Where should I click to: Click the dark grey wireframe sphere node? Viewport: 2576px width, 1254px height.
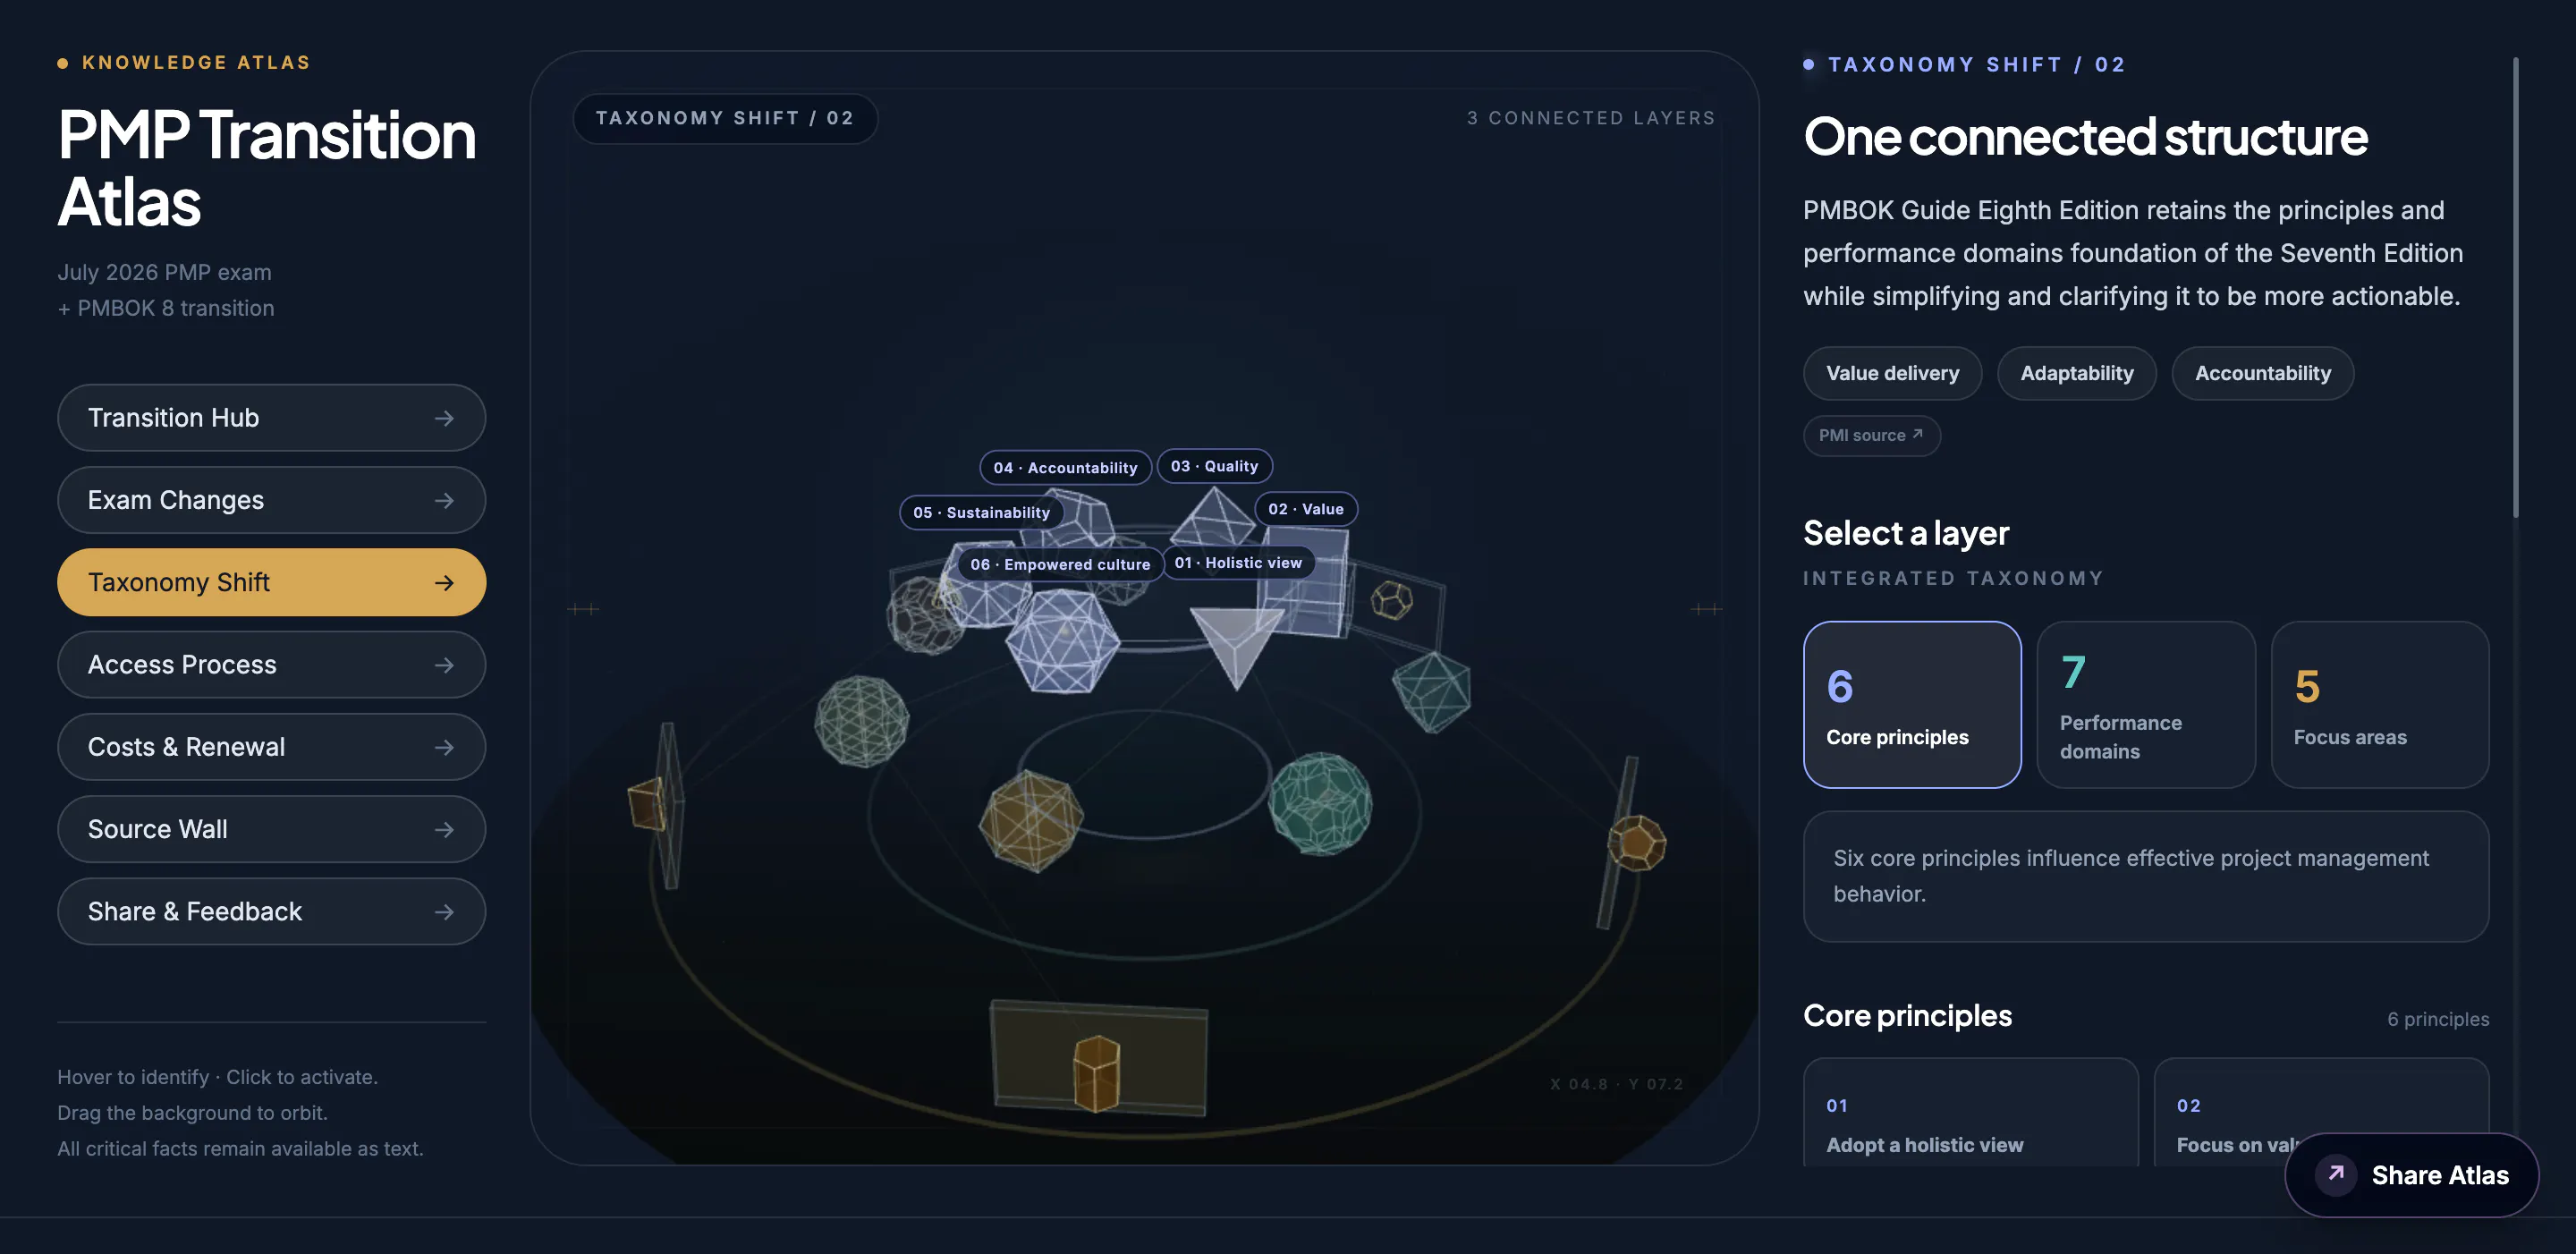(926, 615)
